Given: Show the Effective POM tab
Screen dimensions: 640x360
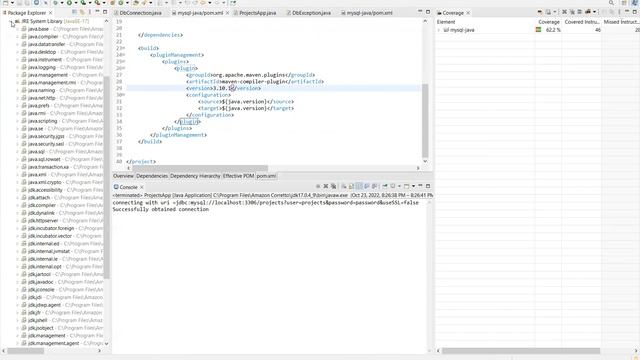Looking at the screenshot, I should pyautogui.click(x=238, y=176).
